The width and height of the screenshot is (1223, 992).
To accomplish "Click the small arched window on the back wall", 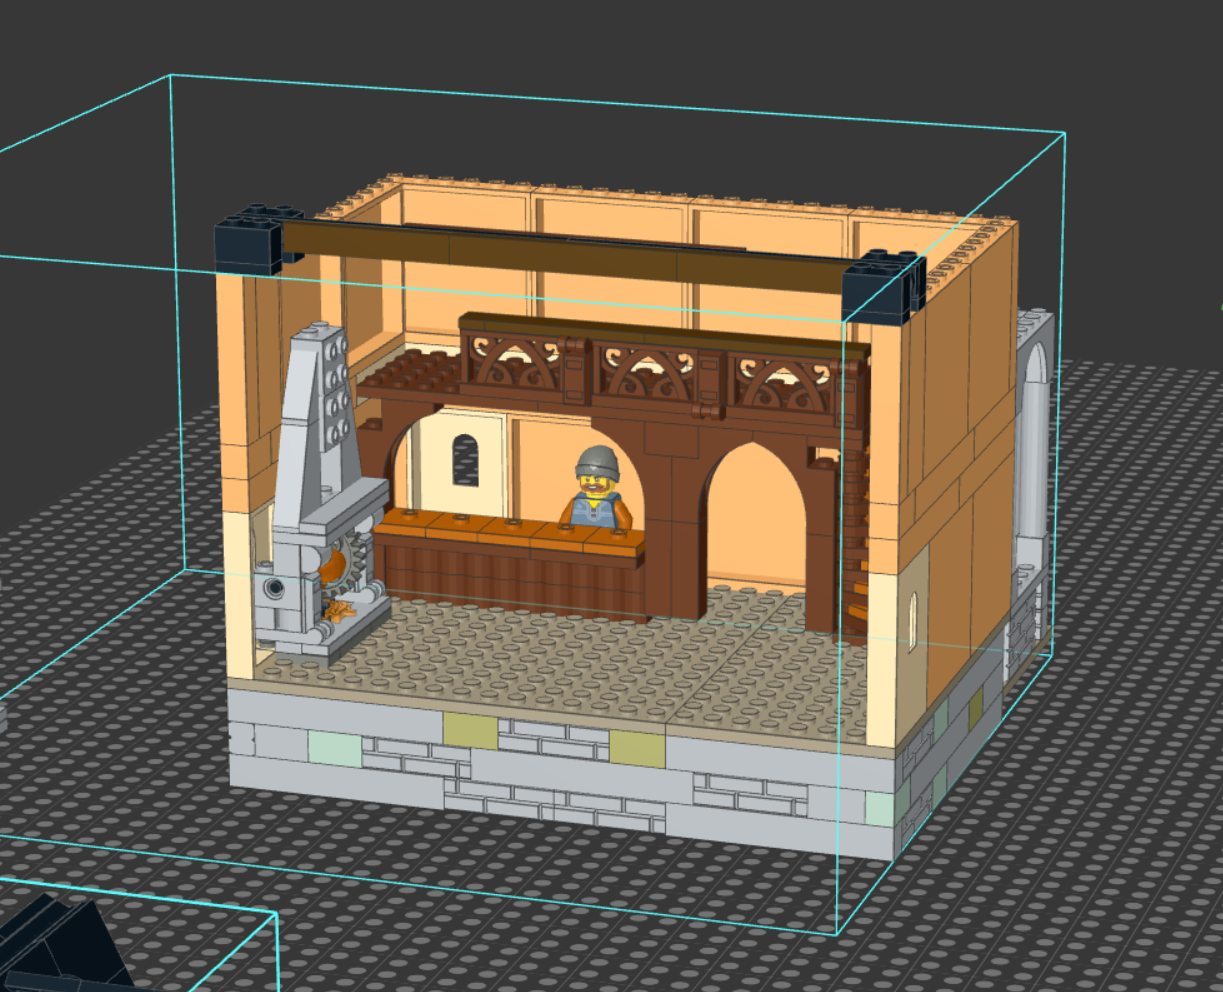I will point(465,460).
